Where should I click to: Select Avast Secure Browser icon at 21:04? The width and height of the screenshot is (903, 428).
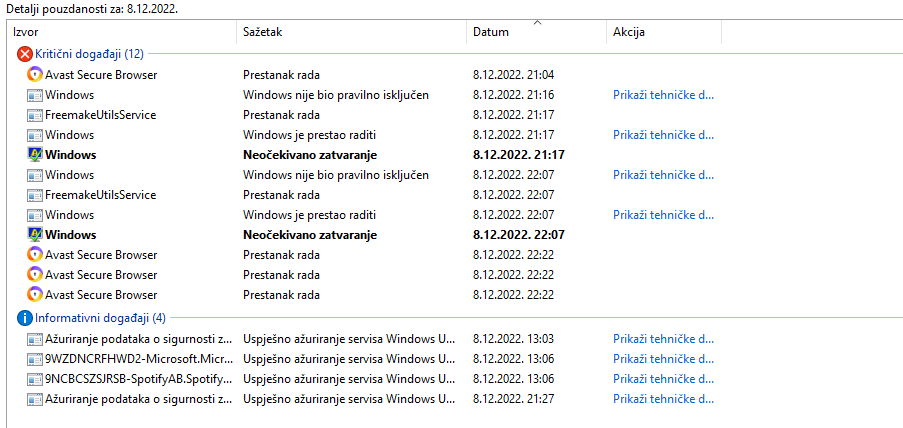pyautogui.click(x=35, y=74)
